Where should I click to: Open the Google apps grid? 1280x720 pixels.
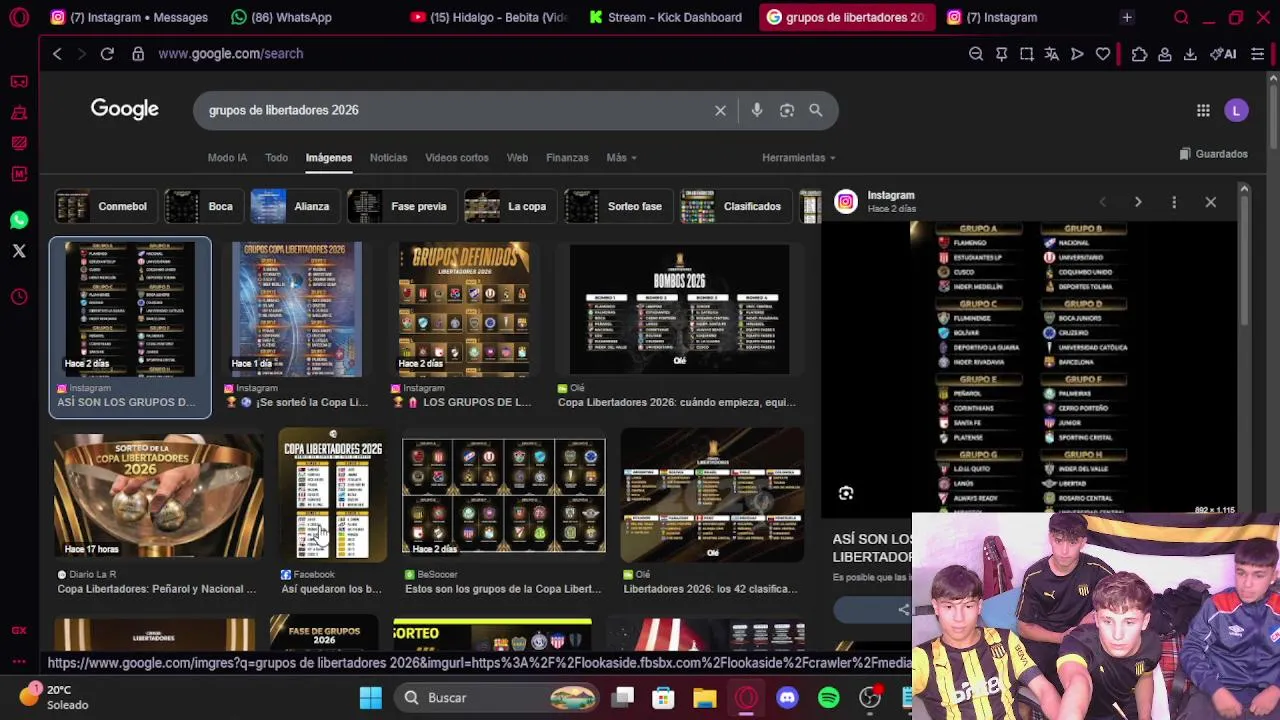[x=1203, y=110]
